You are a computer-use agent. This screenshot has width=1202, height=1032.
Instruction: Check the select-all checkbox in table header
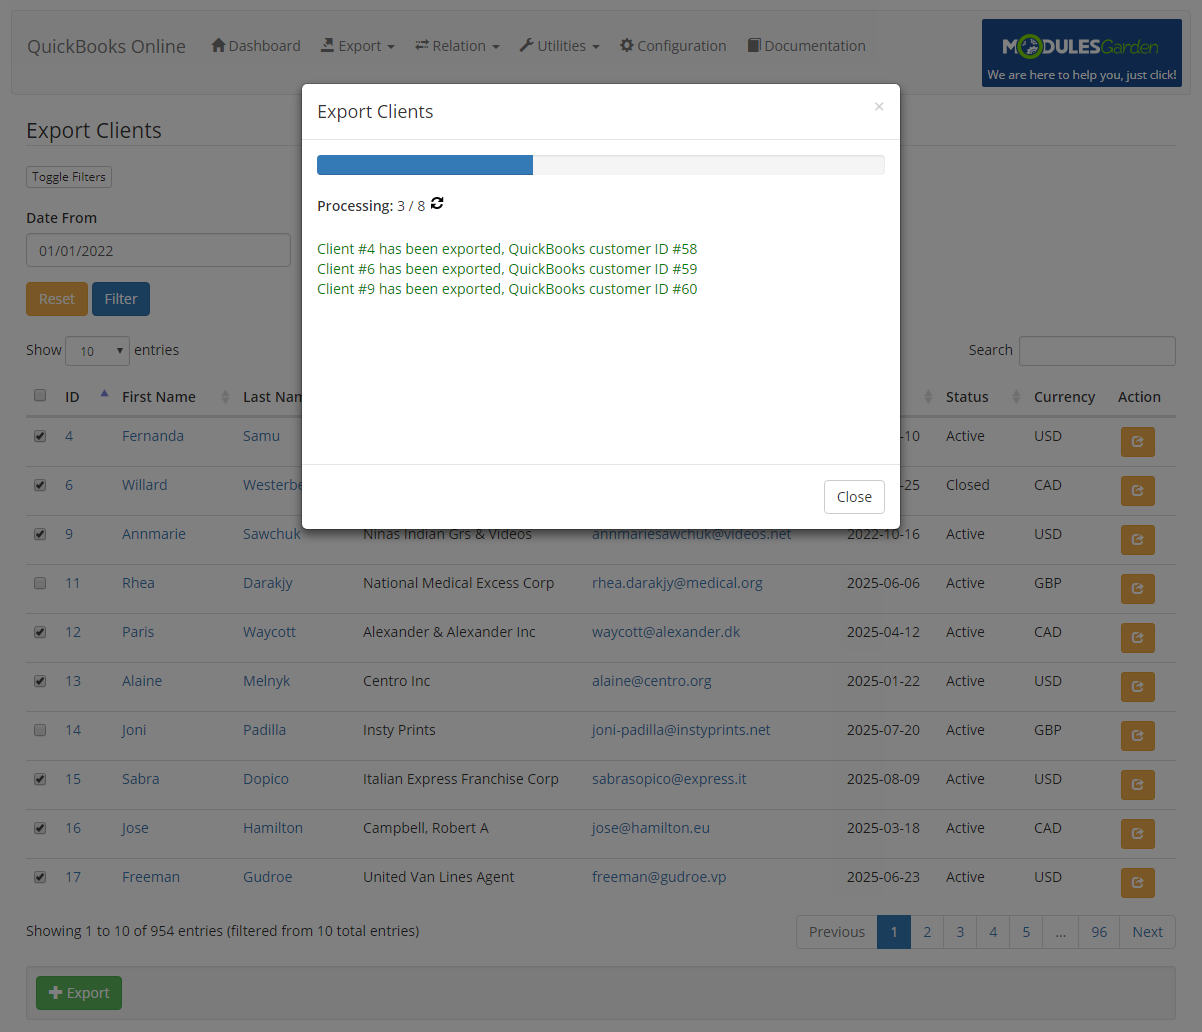click(x=40, y=395)
